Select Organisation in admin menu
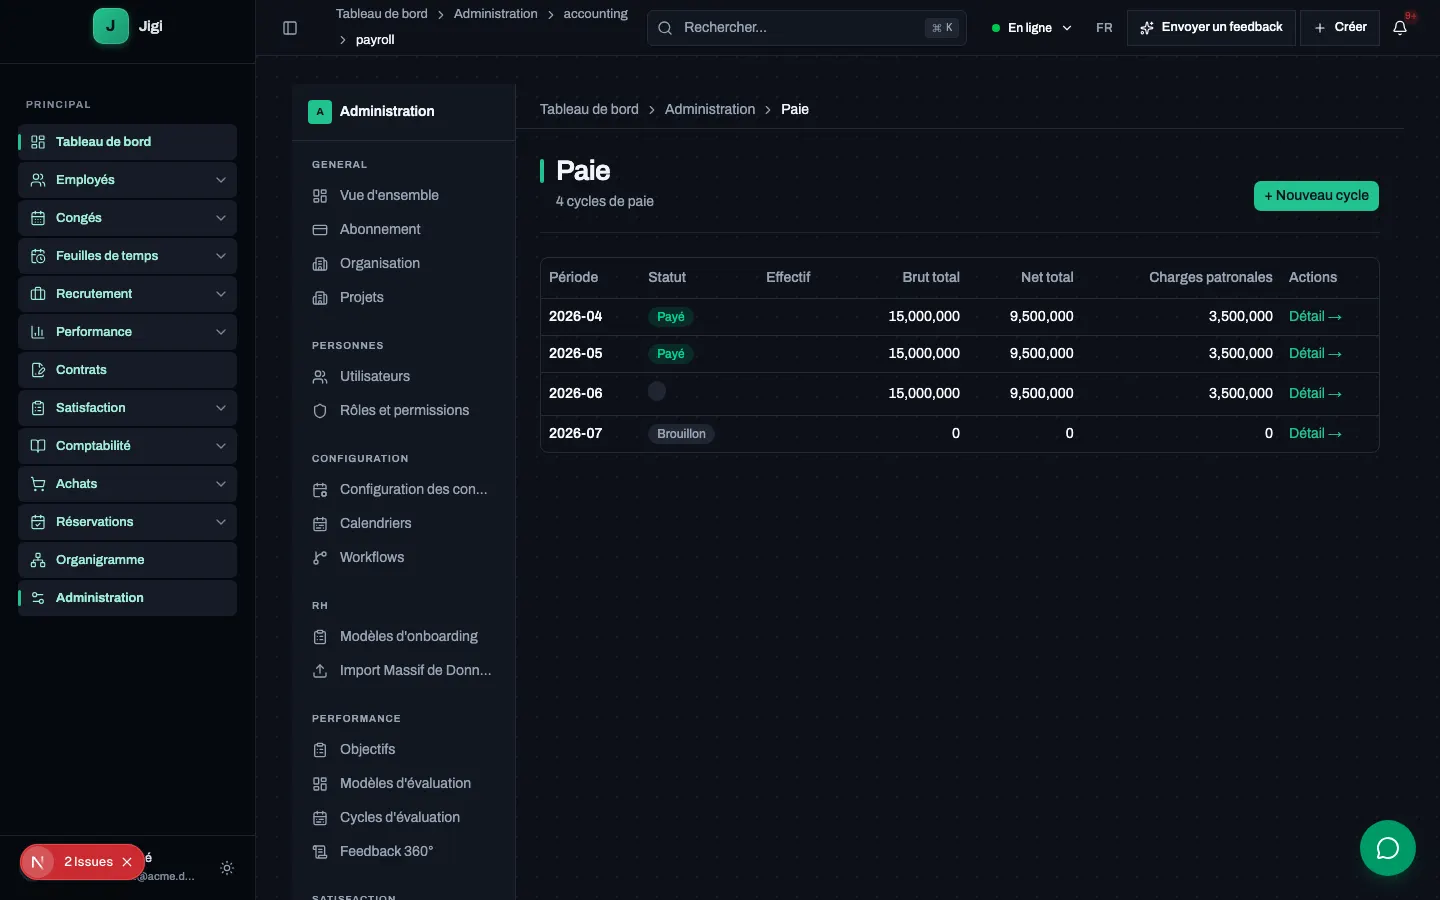Image resolution: width=1440 pixels, height=900 pixels. click(403, 264)
